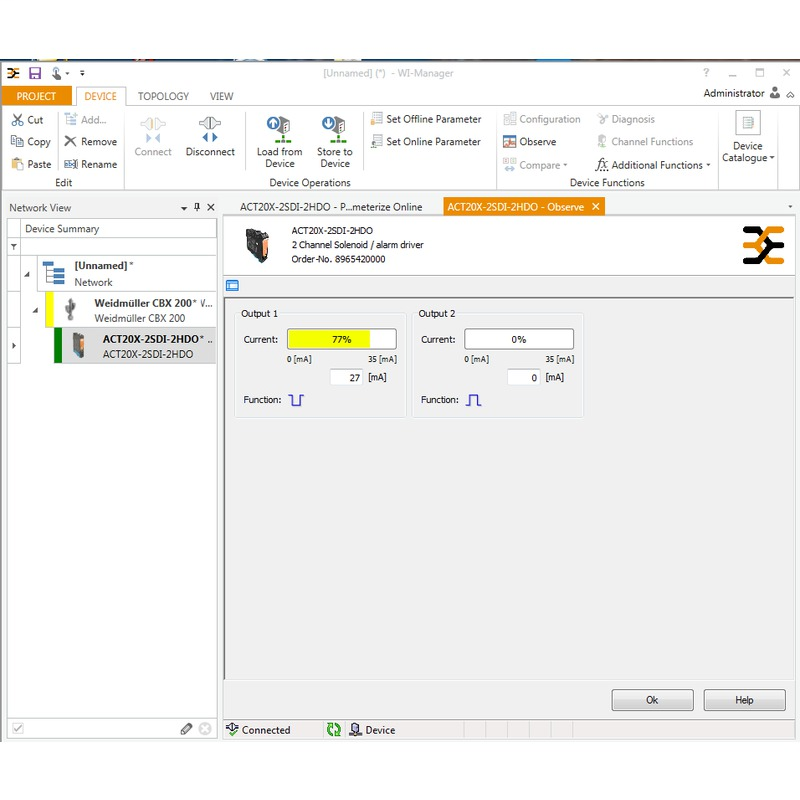Image resolution: width=800 pixels, height=800 pixels.
Task: Click the Device Summary filter field
Action: click(x=118, y=247)
